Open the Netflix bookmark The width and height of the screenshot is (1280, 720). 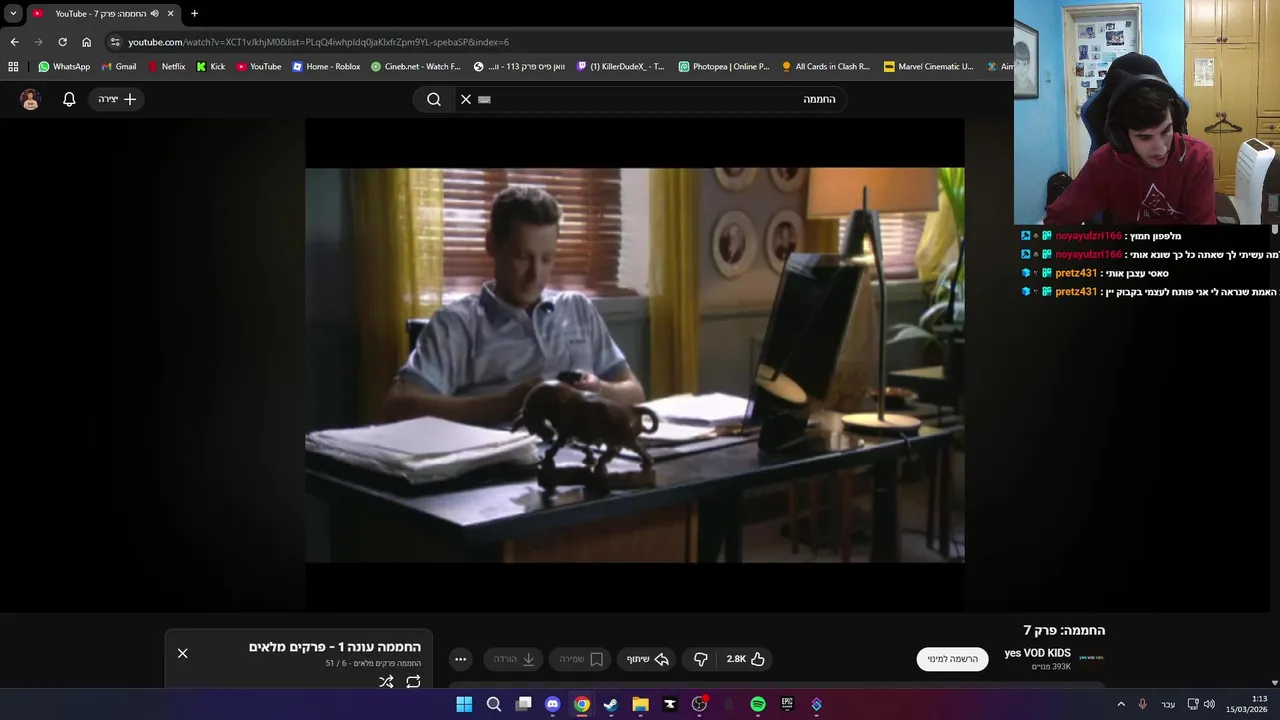[166, 66]
